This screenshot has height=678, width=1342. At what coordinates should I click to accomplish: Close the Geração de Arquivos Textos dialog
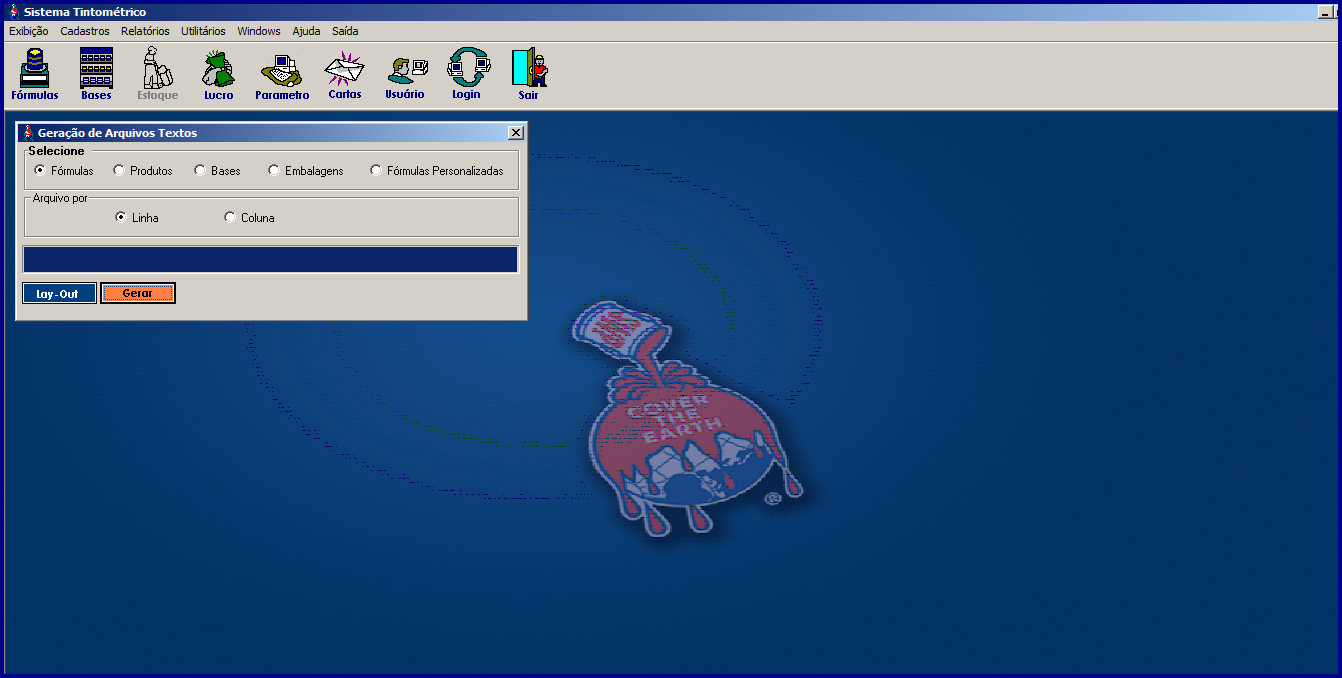tap(515, 132)
